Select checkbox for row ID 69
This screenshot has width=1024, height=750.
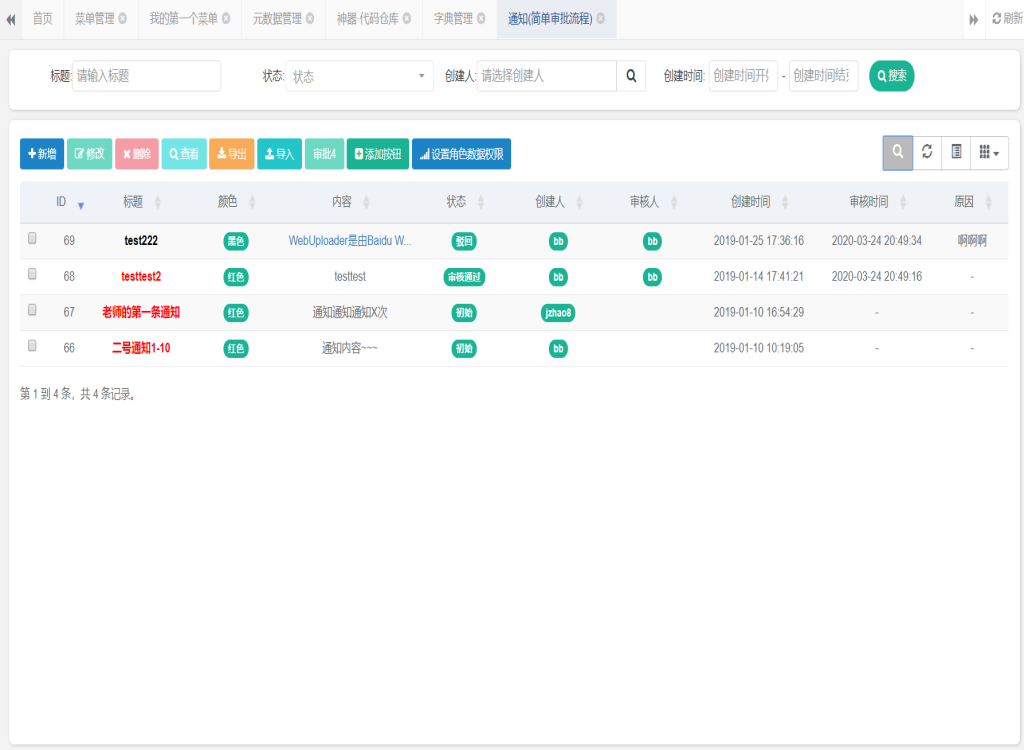tap(32, 239)
